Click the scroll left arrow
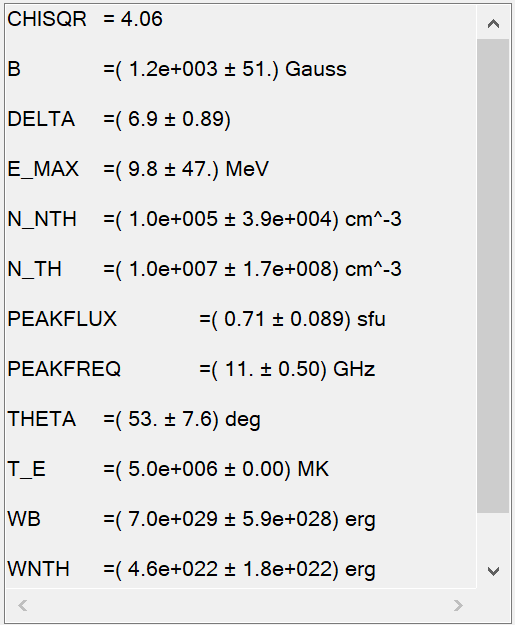This screenshot has height=625, width=515. click(x=23, y=605)
